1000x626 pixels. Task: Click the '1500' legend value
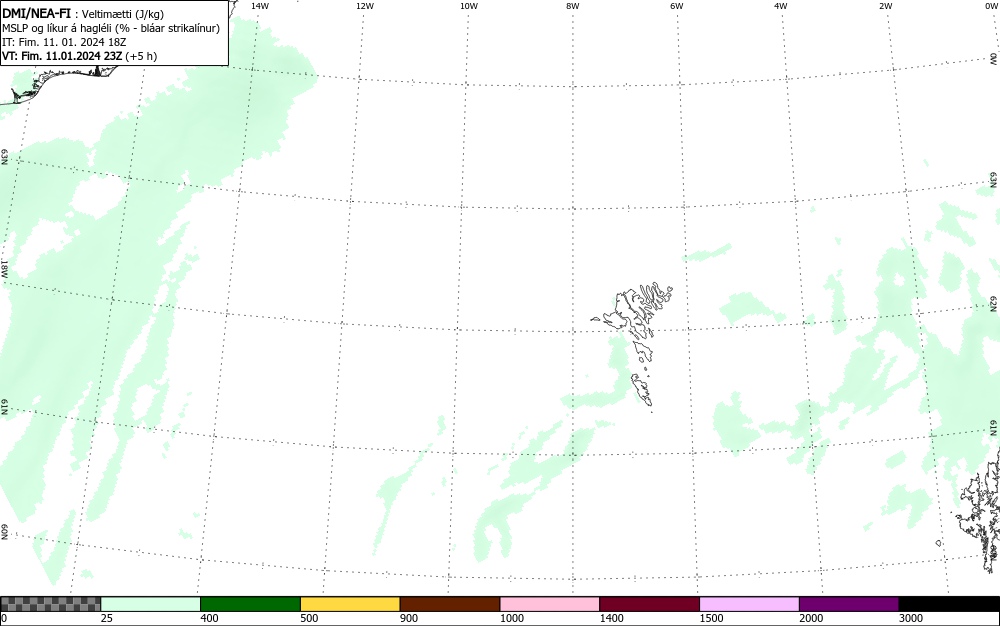(711, 618)
